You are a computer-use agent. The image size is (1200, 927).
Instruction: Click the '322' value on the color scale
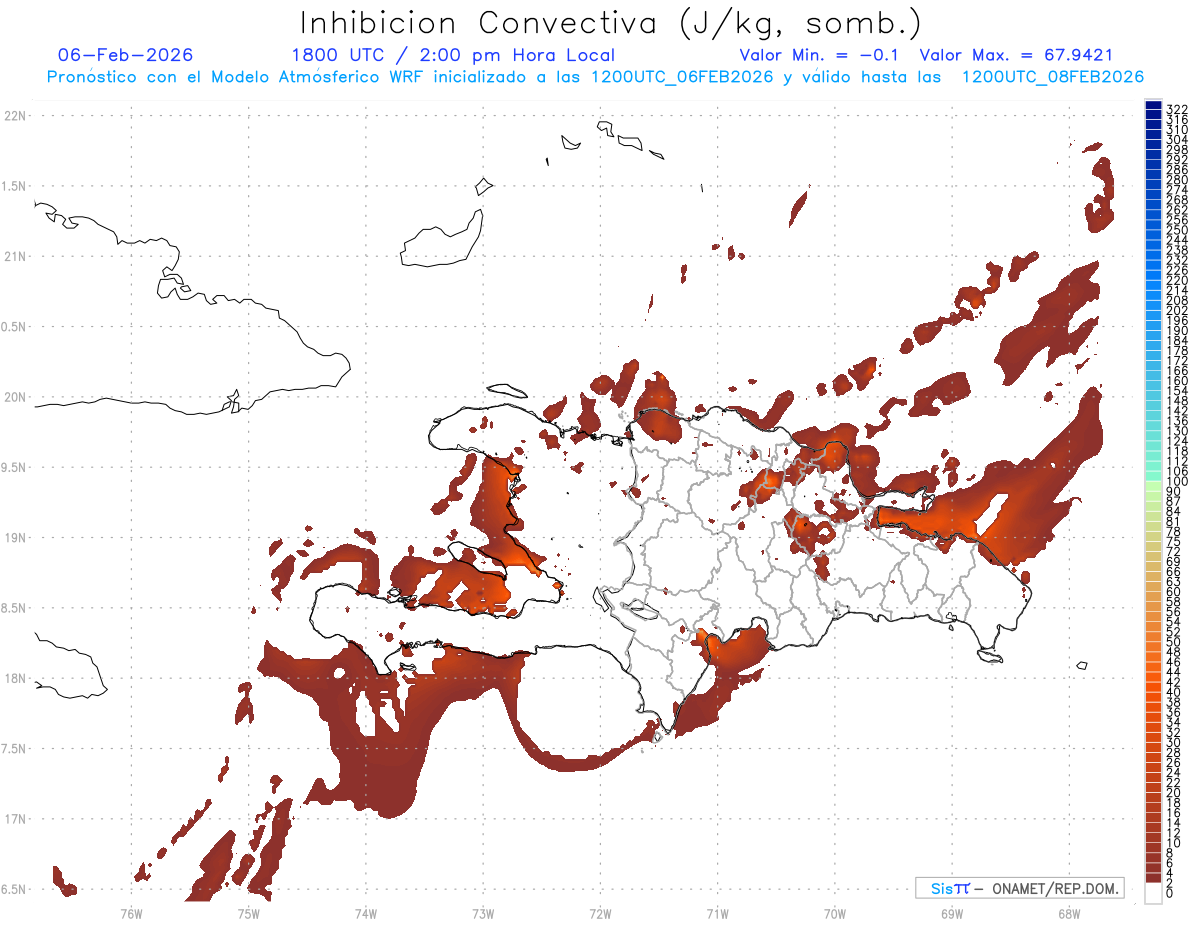click(1176, 108)
